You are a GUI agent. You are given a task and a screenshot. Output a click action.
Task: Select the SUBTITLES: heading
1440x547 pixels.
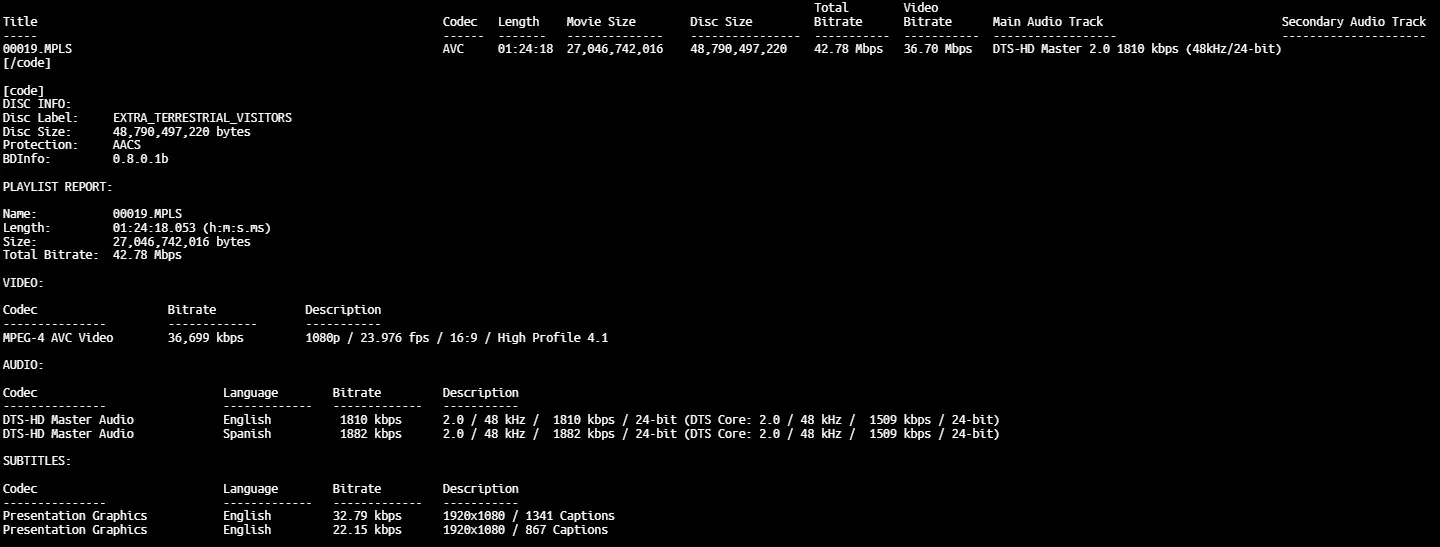37,461
